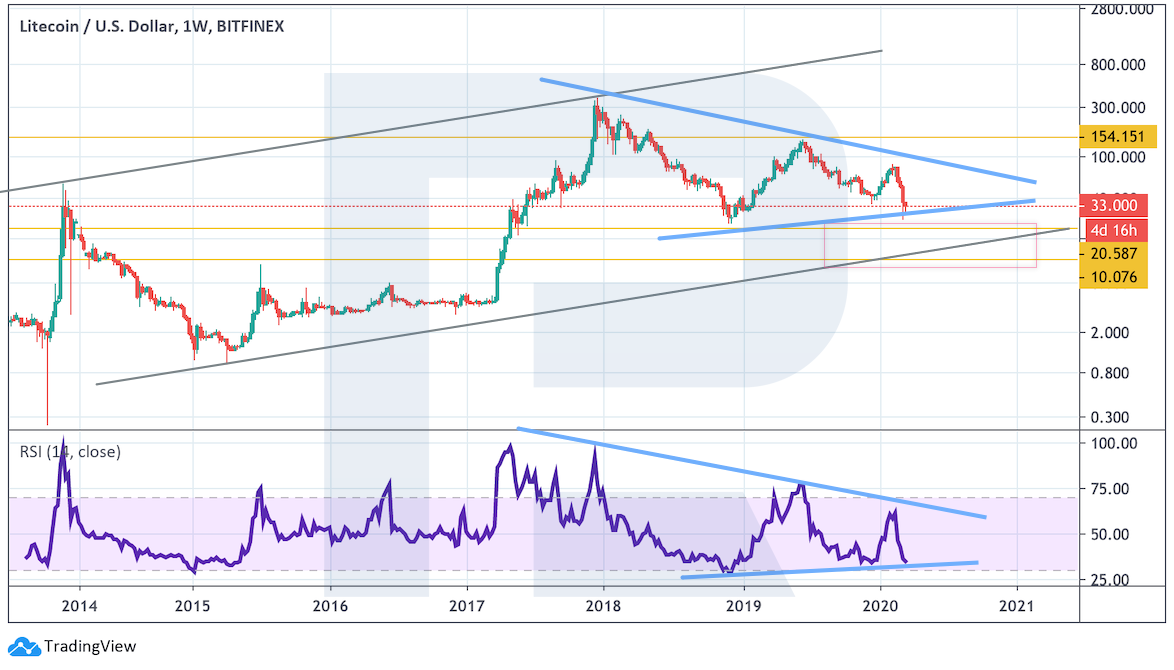Select the 10.076 yellow price level tag
Screen dimensions: 1174x670
pos(1113,276)
